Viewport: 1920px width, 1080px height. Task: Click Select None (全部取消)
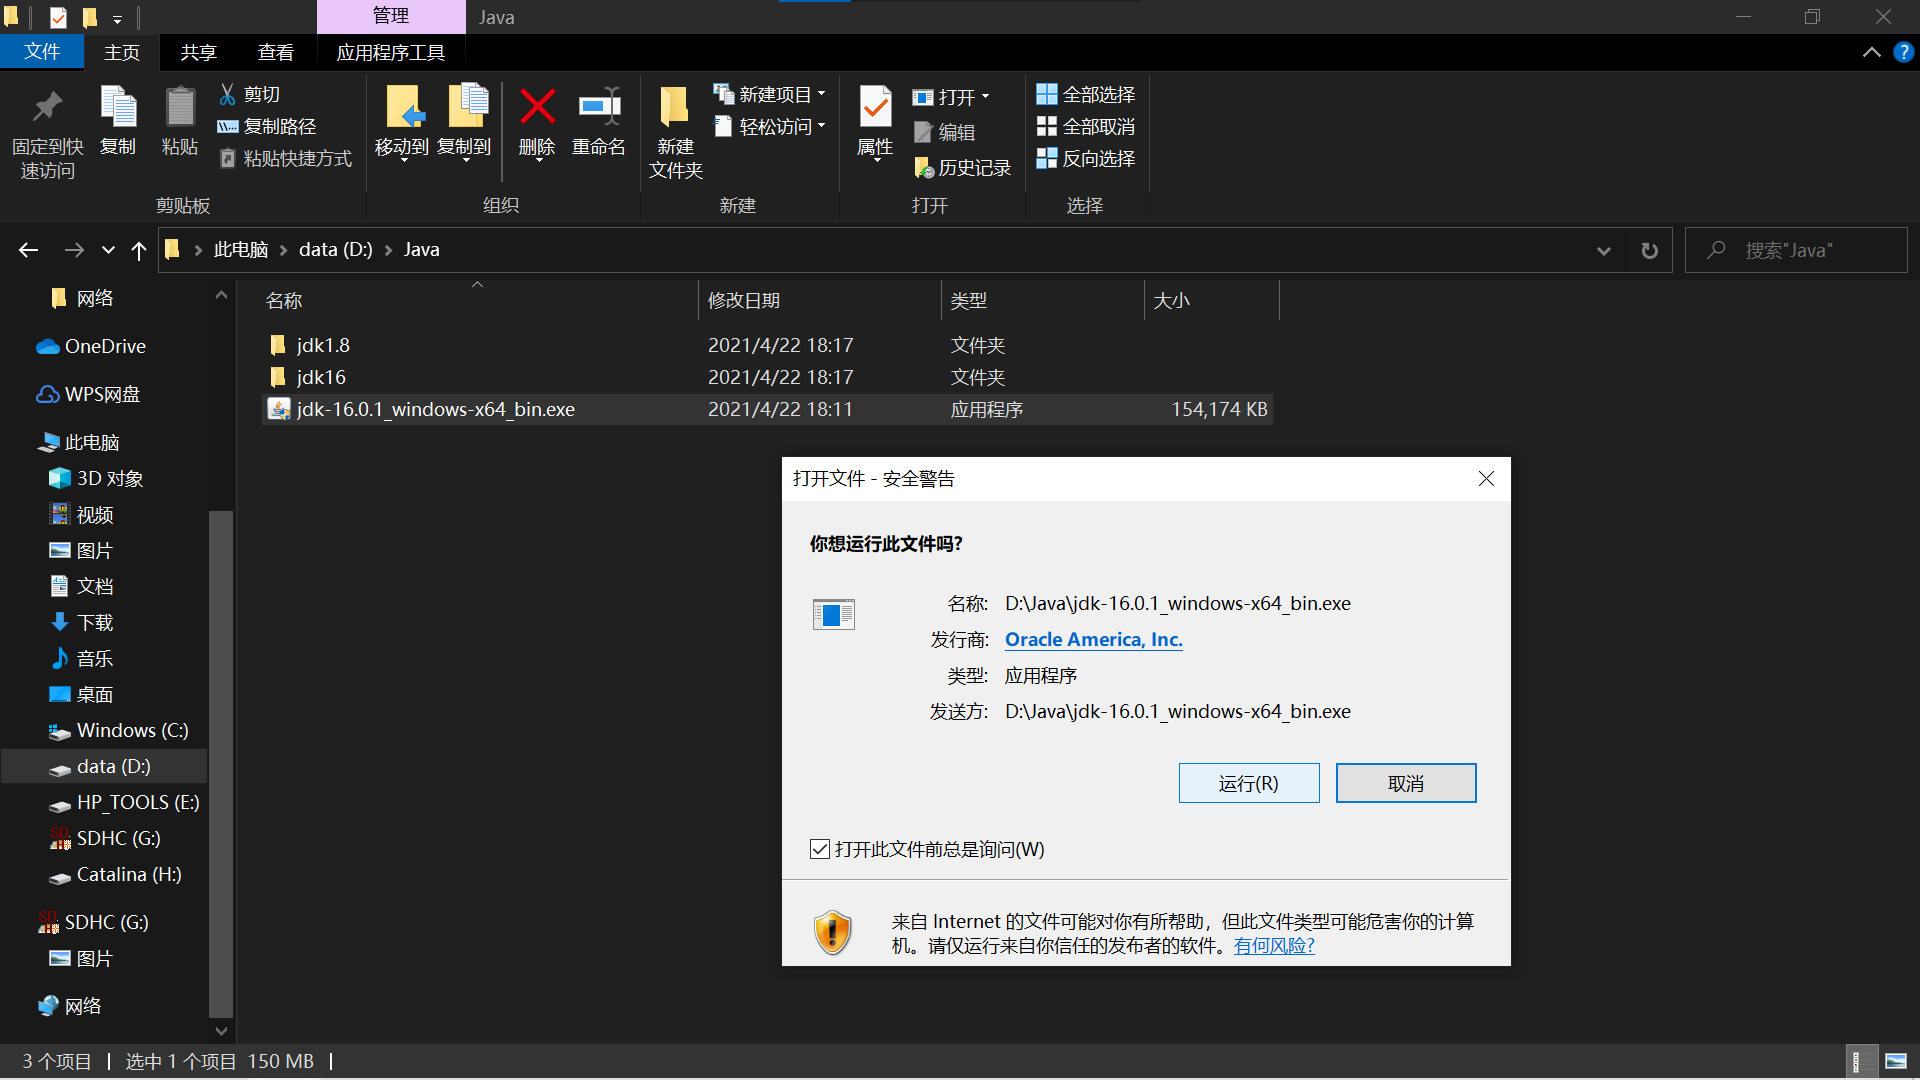1085,126
